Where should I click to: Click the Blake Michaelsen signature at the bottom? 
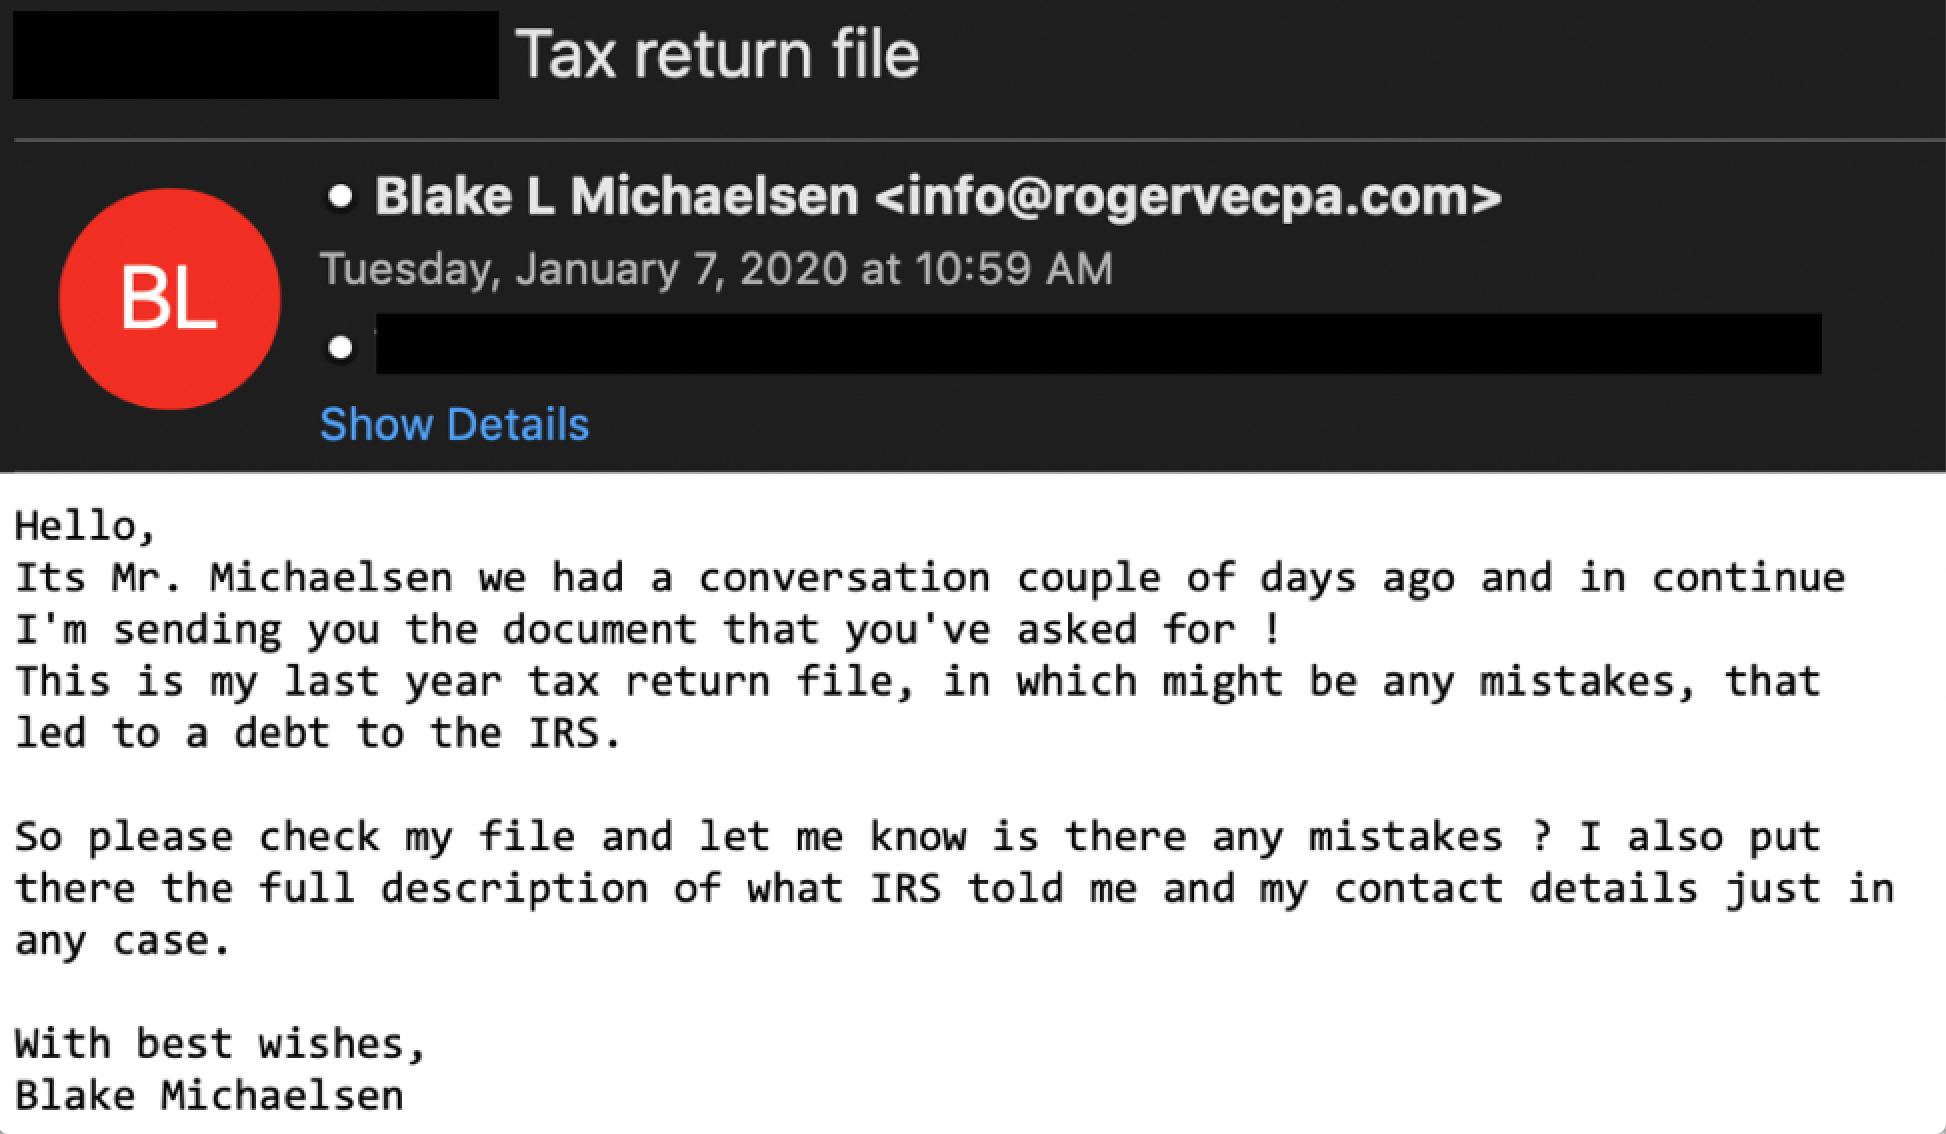click(x=209, y=1096)
